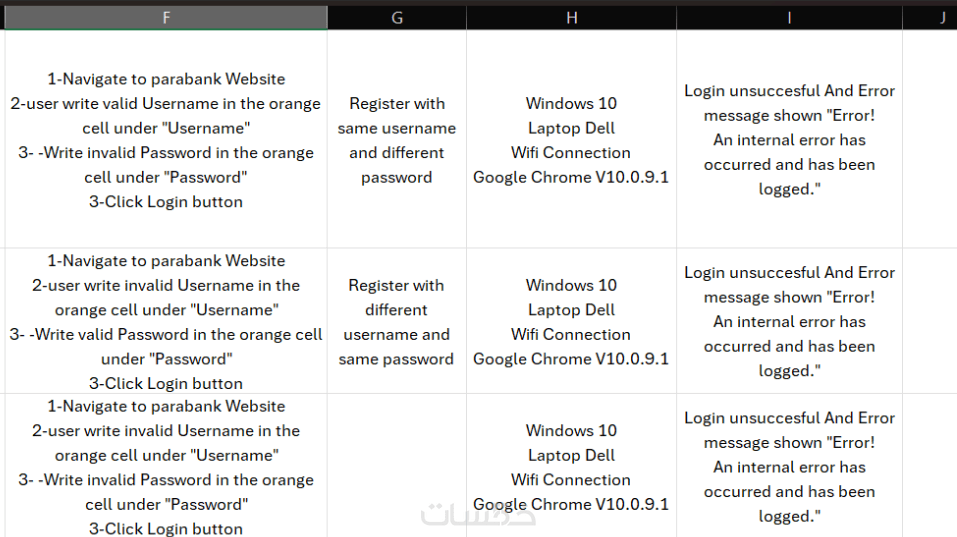This screenshot has width=957, height=537.
Task: Click empty cell below "Register with different username"
Action: click(x=397, y=467)
